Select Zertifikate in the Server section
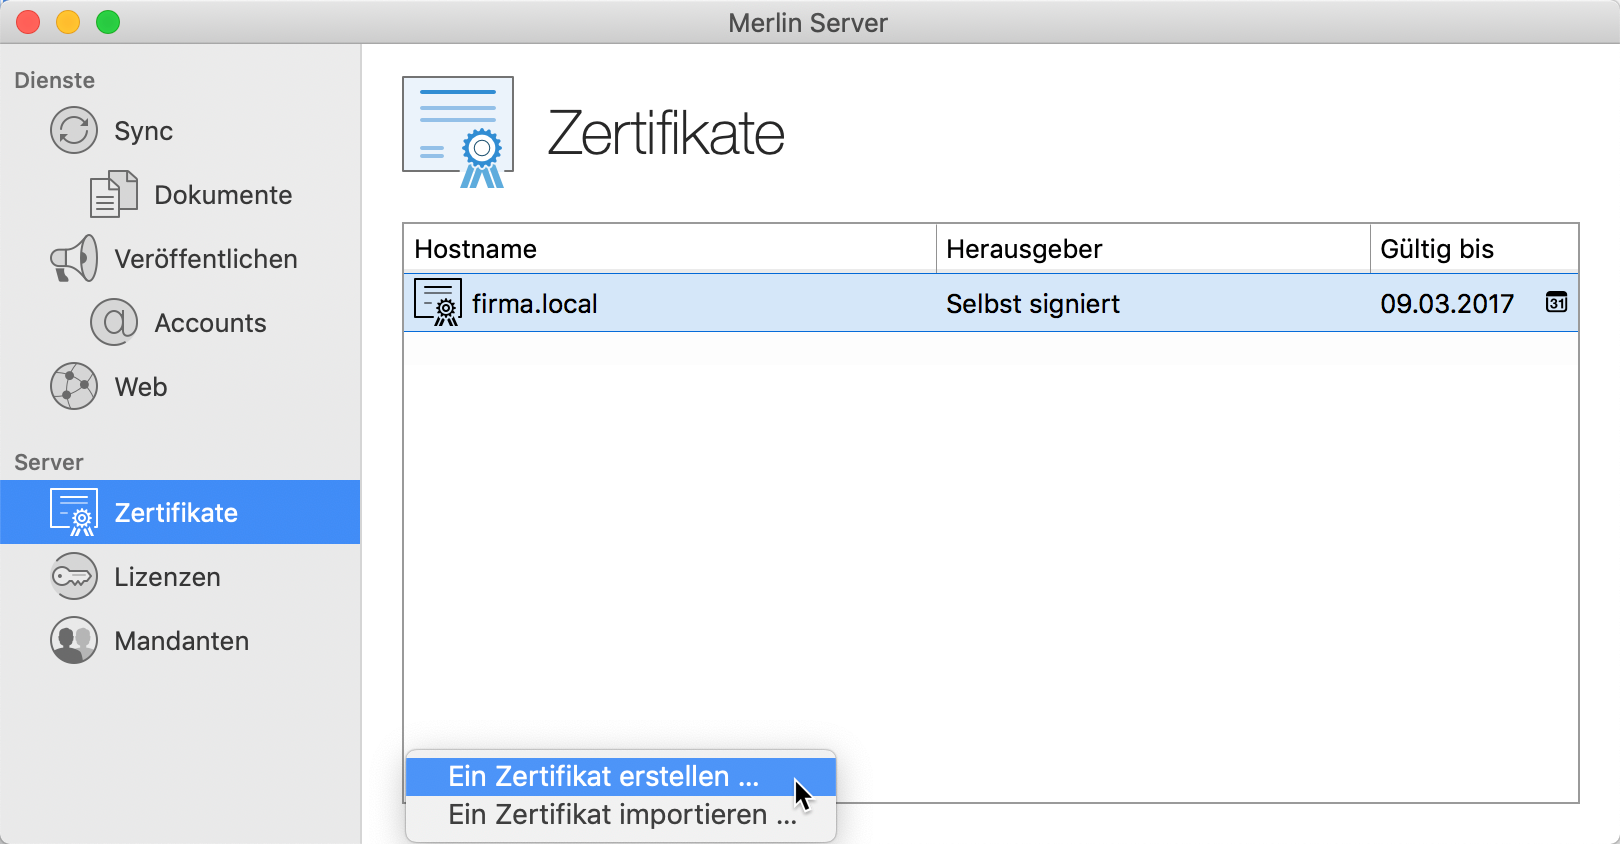The image size is (1620, 844). click(x=180, y=512)
